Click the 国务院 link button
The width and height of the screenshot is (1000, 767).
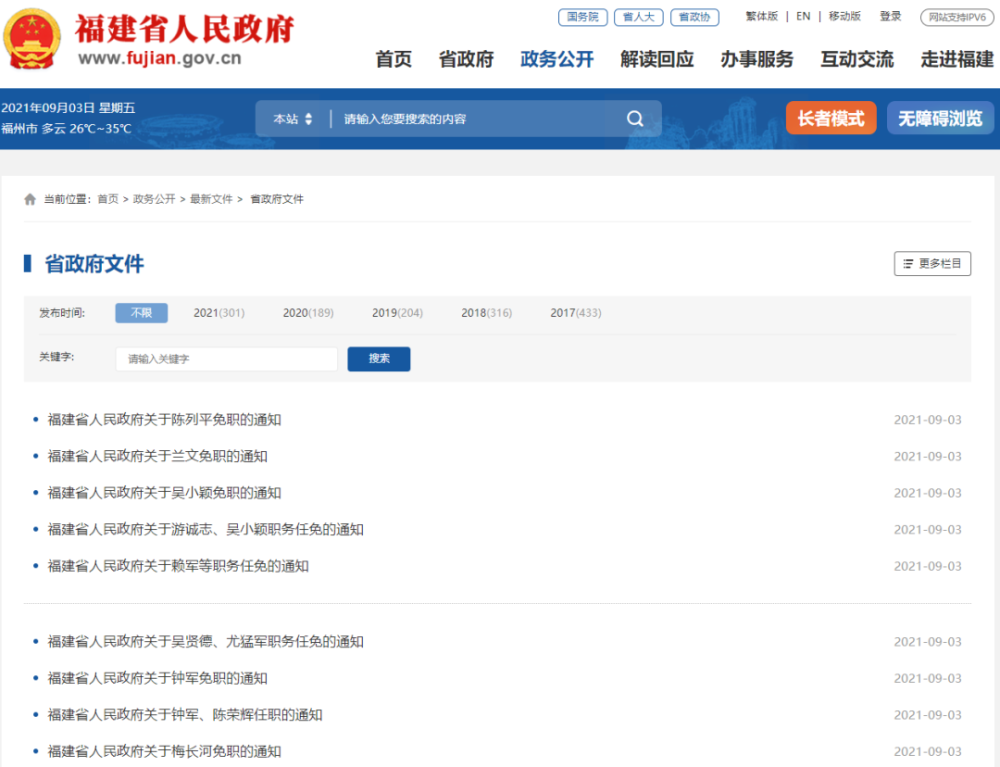583,17
